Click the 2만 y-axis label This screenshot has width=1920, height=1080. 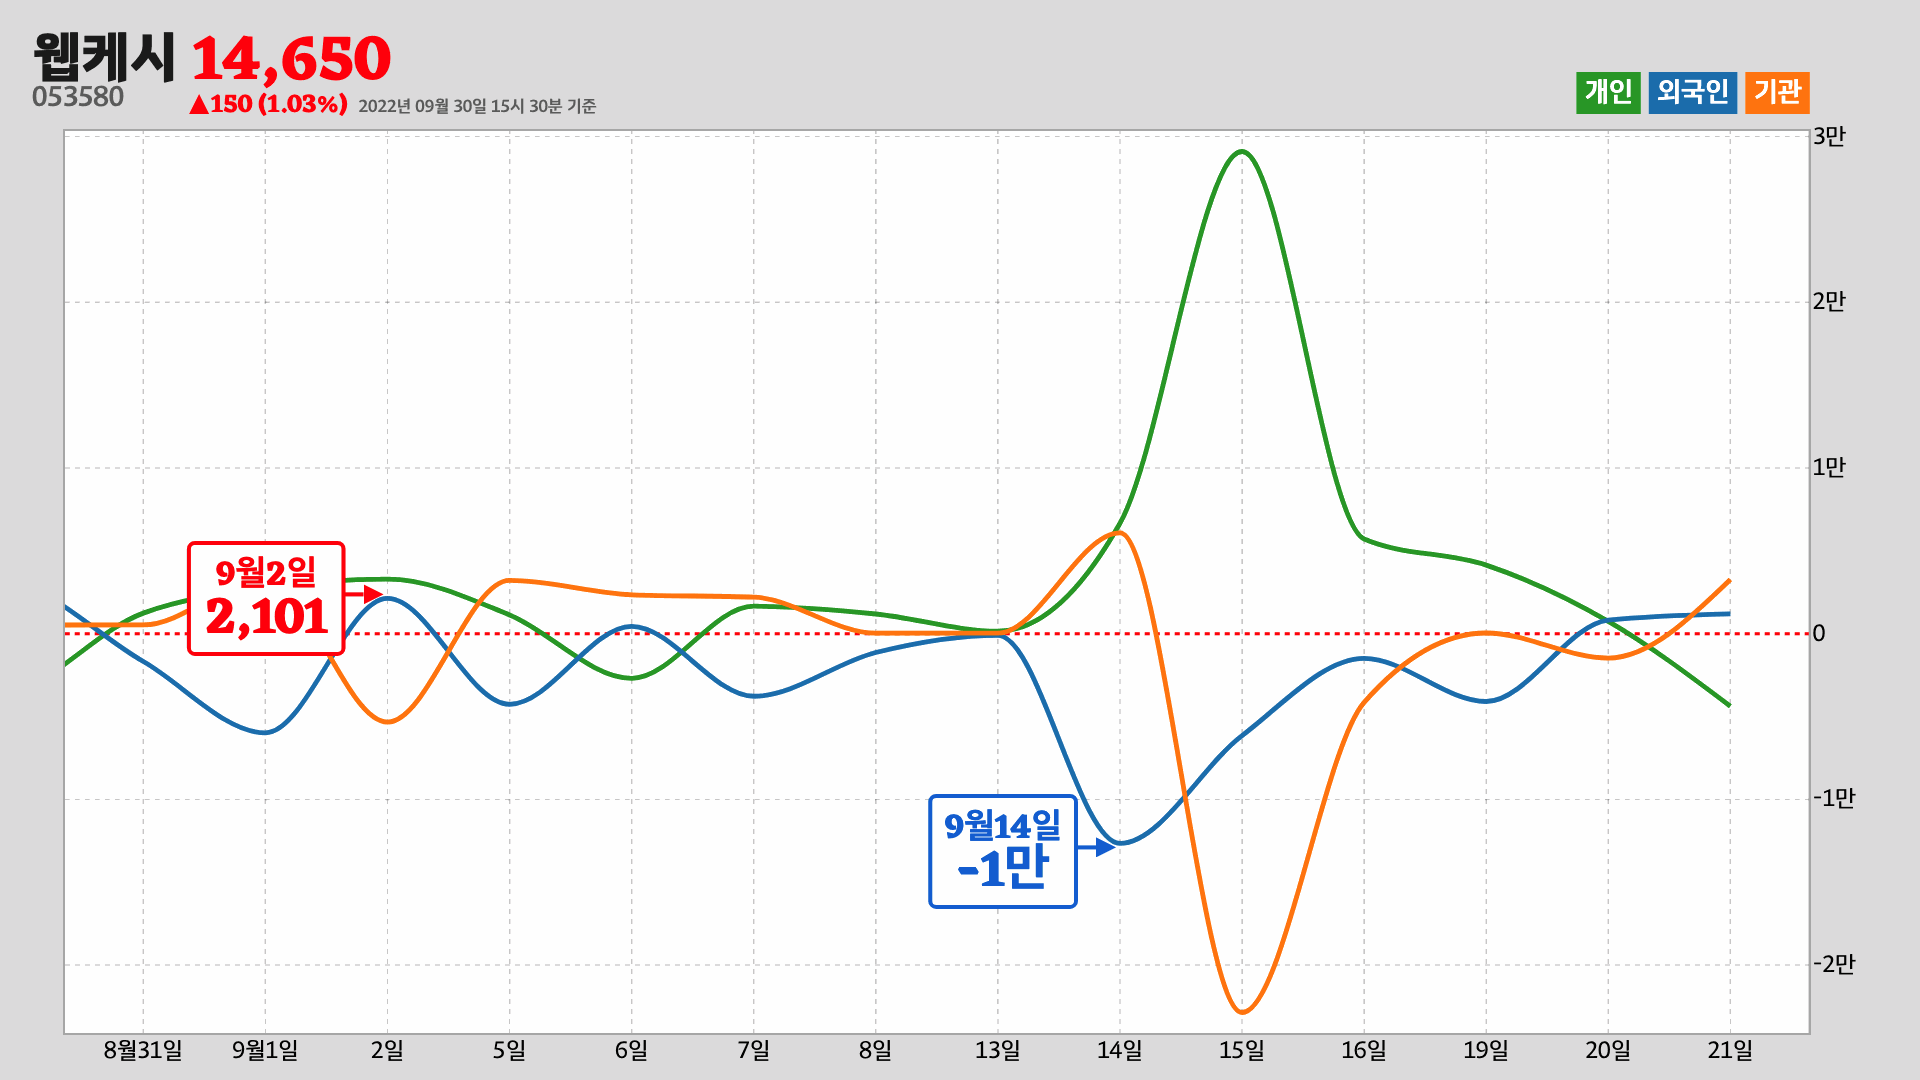click(x=1829, y=301)
